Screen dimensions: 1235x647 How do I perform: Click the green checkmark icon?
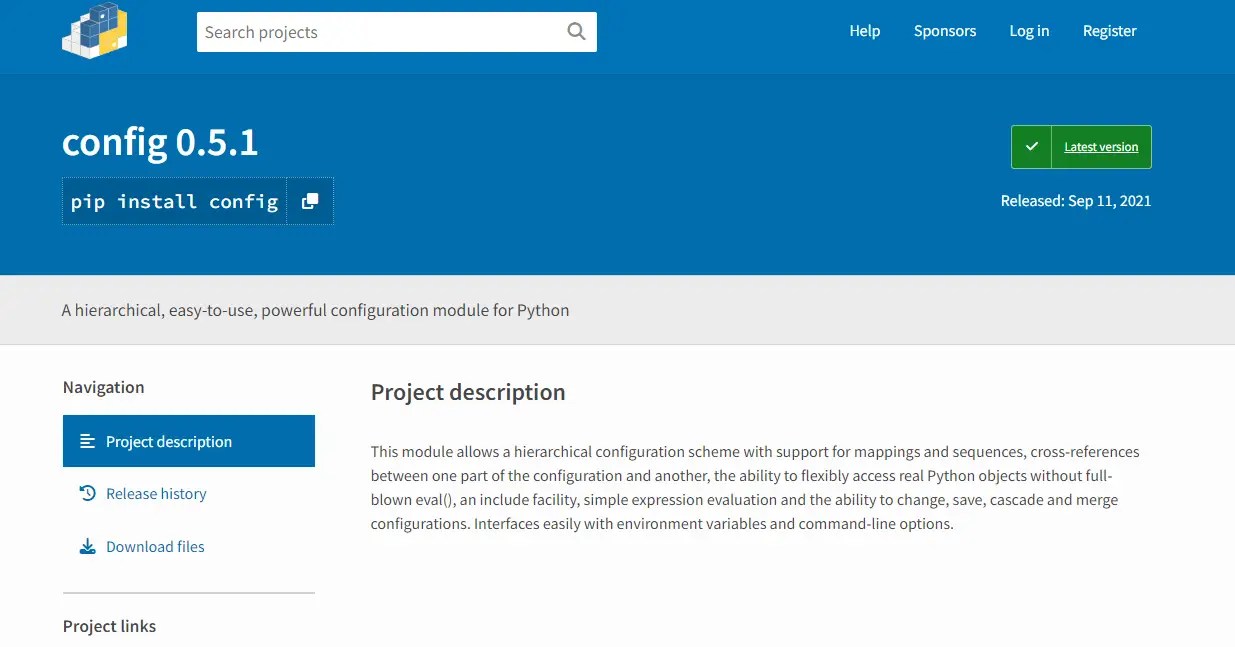pyautogui.click(x=1031, y=147)
